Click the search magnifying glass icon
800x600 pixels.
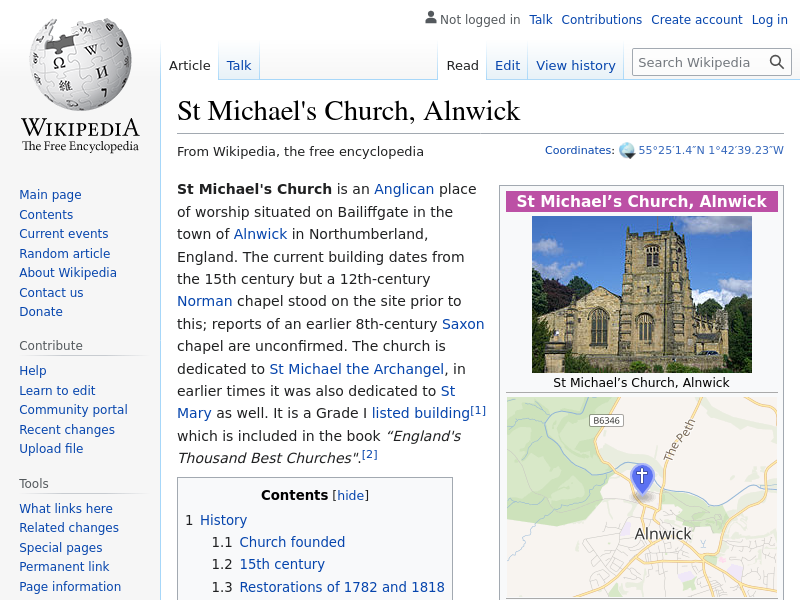click(x=777, y=62)
